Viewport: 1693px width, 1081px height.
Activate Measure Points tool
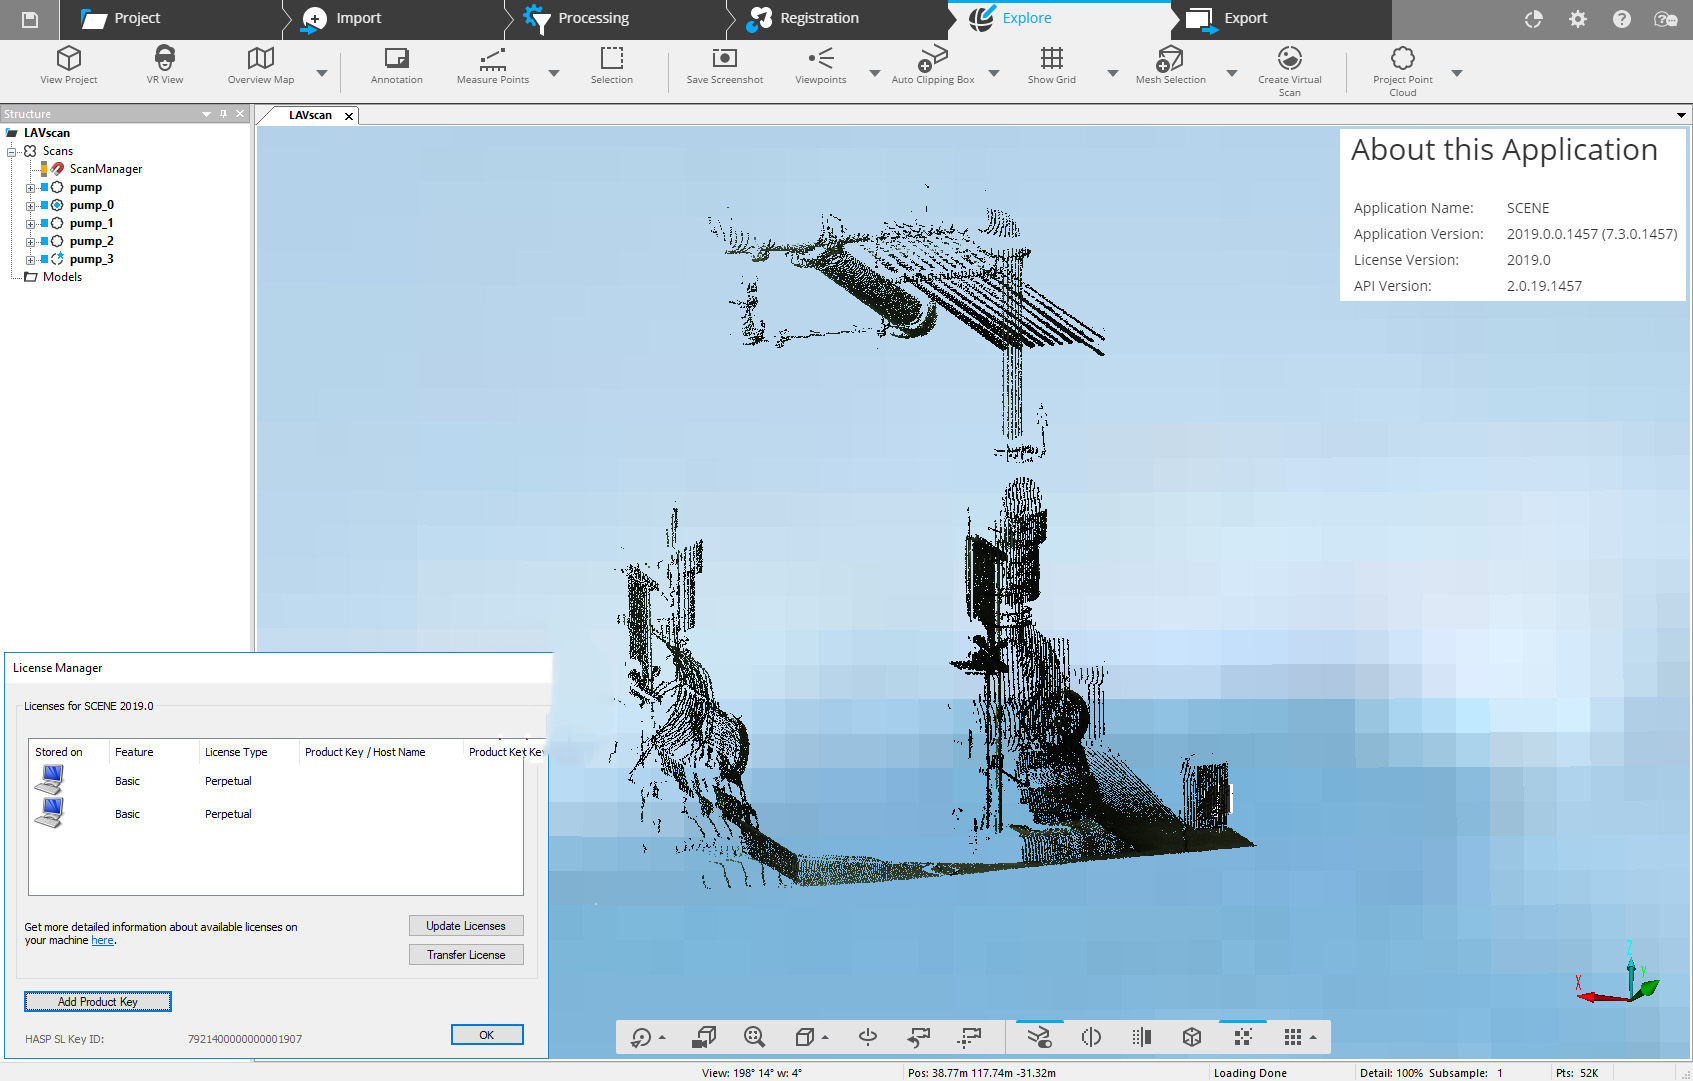click(493, 65)
